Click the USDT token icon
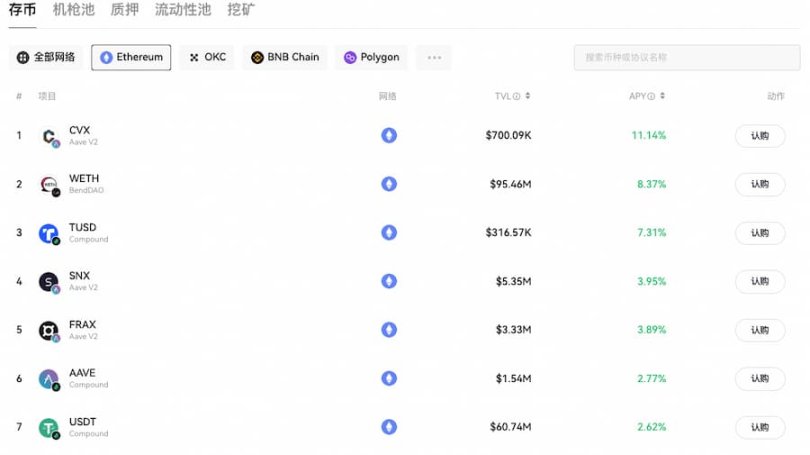 [49, 428]
